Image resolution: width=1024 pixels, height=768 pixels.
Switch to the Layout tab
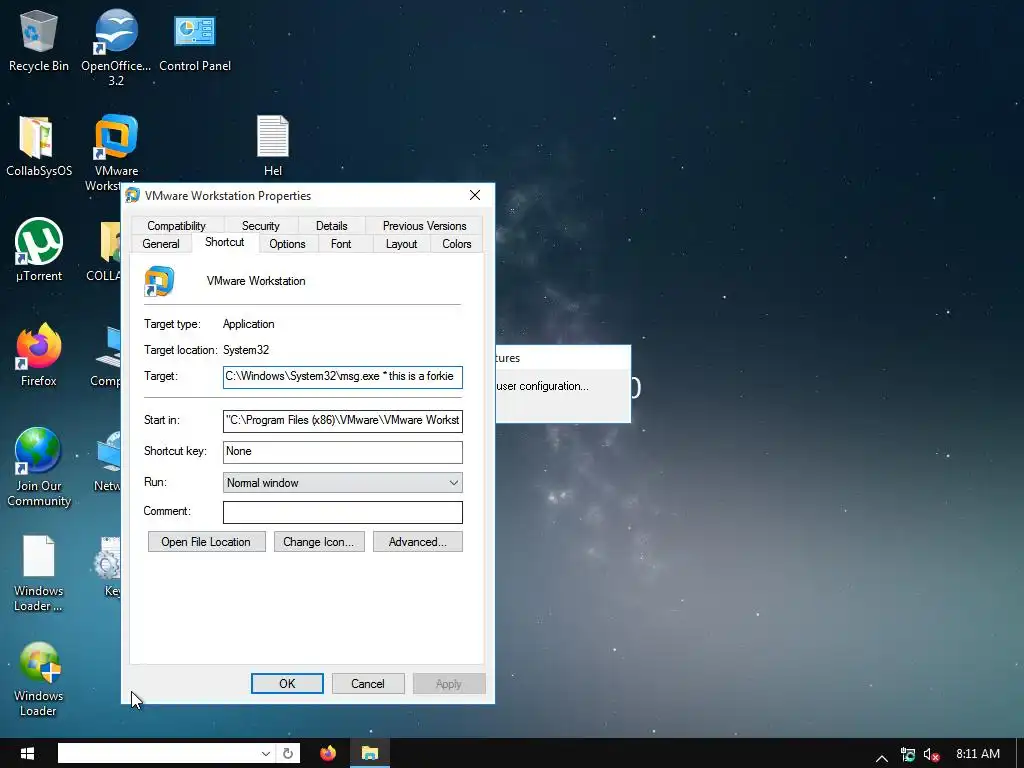(x=401, y=244)
